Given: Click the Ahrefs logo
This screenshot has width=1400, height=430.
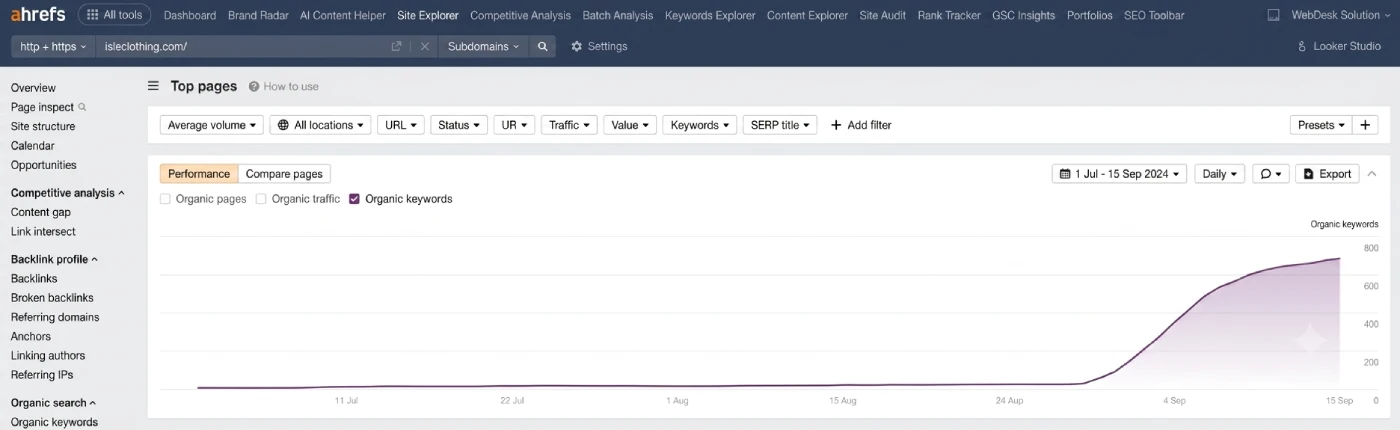Looking at the screenshot, I should tap(38, 15).
